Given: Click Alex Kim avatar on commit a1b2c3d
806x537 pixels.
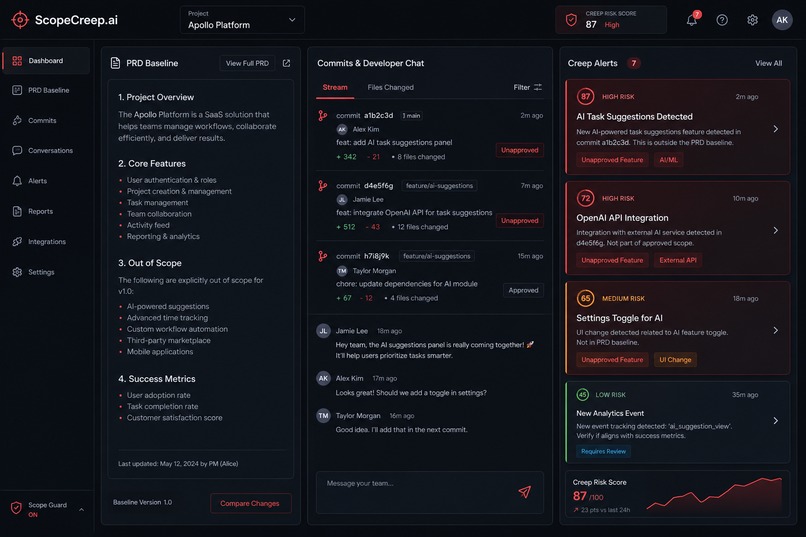Looking at the screenshot, I should click(x=342, y=129).
